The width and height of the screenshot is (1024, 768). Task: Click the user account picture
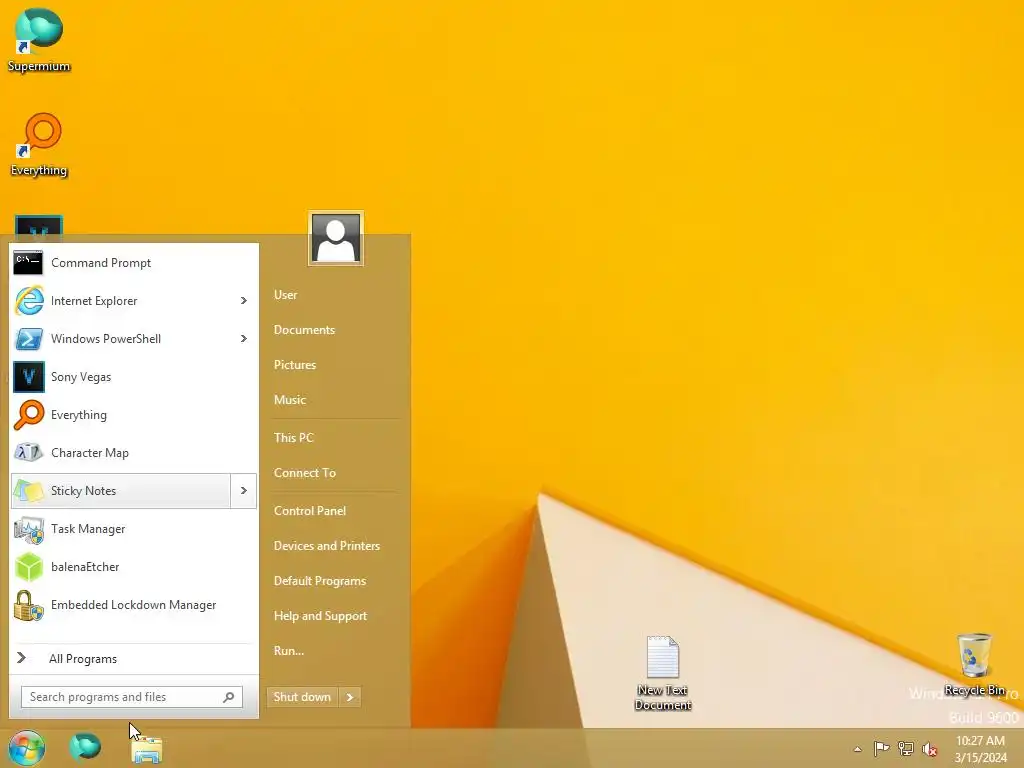point(336,238)
